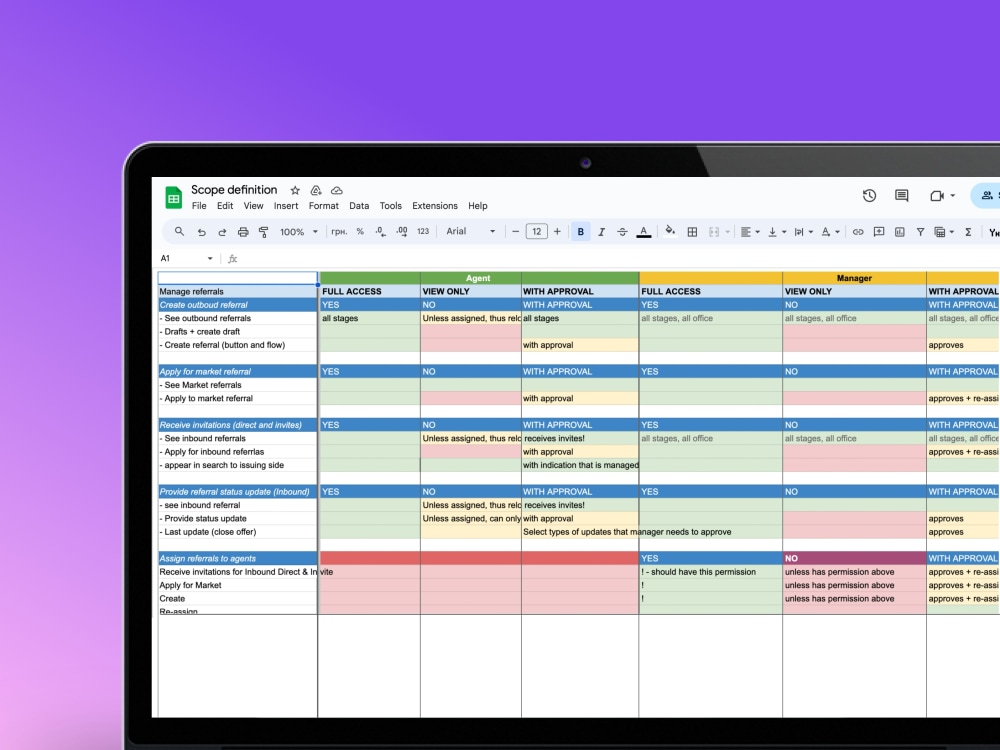
Task: Open the comments panel icon
Action: point(902,196)
